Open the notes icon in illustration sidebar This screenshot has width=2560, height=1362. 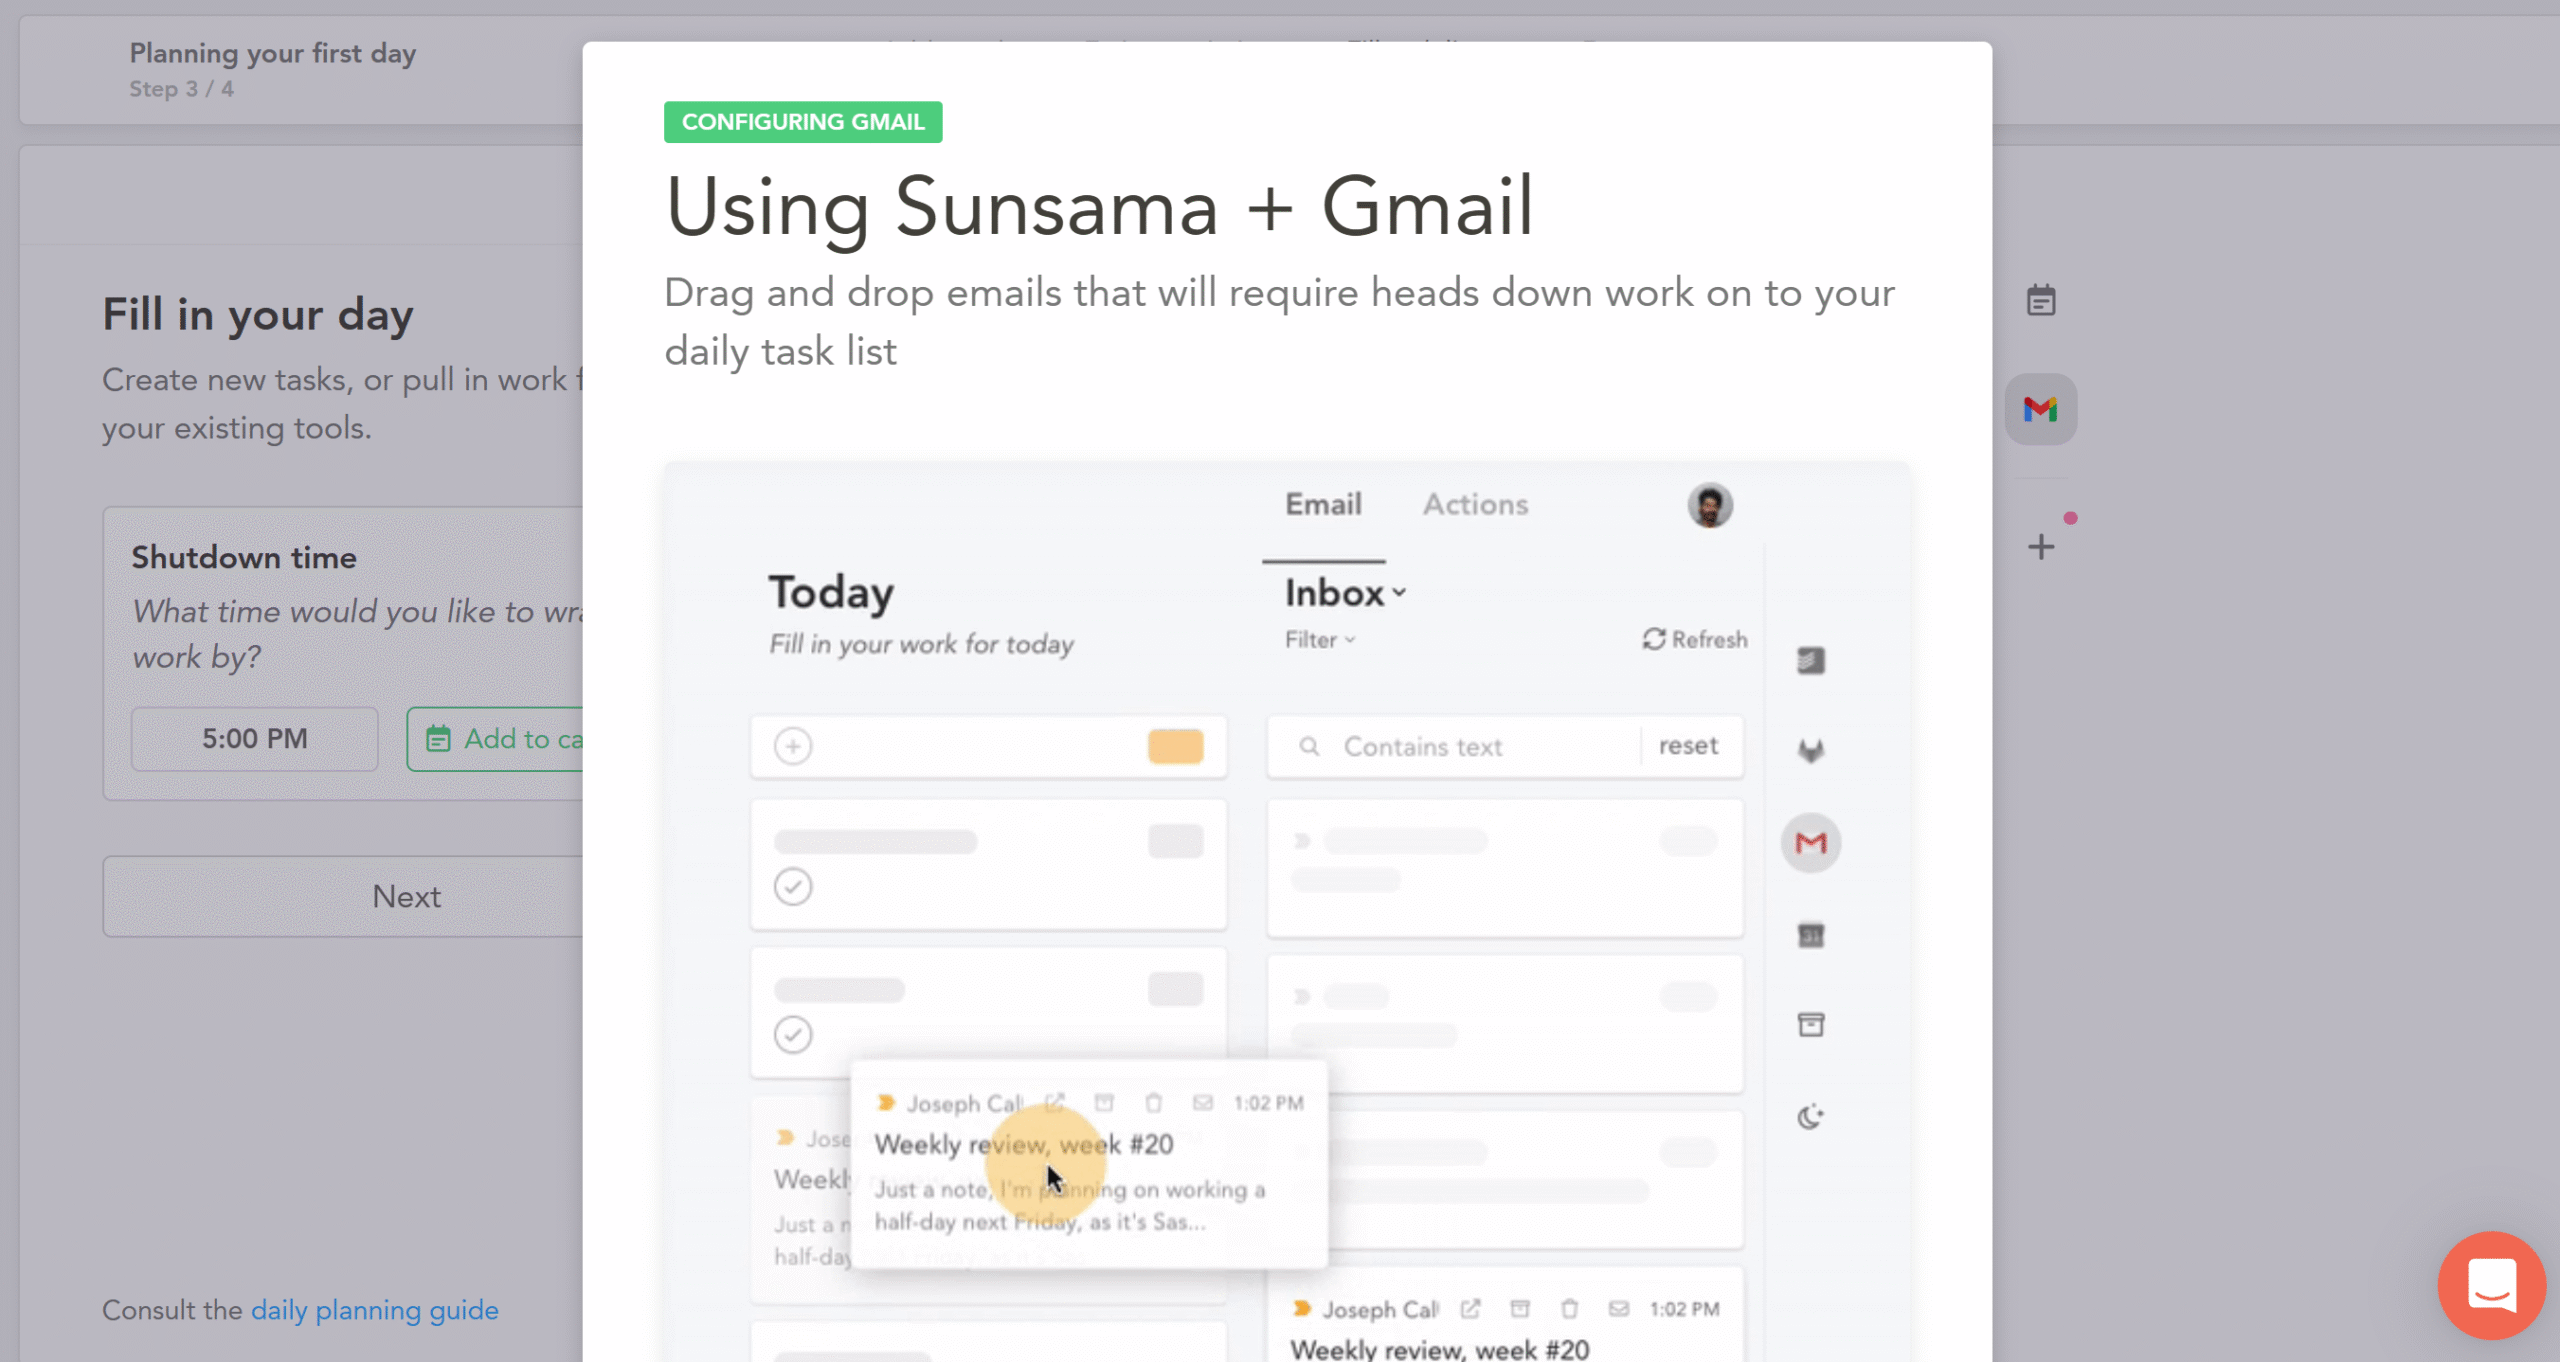[x=1811, y=660]
